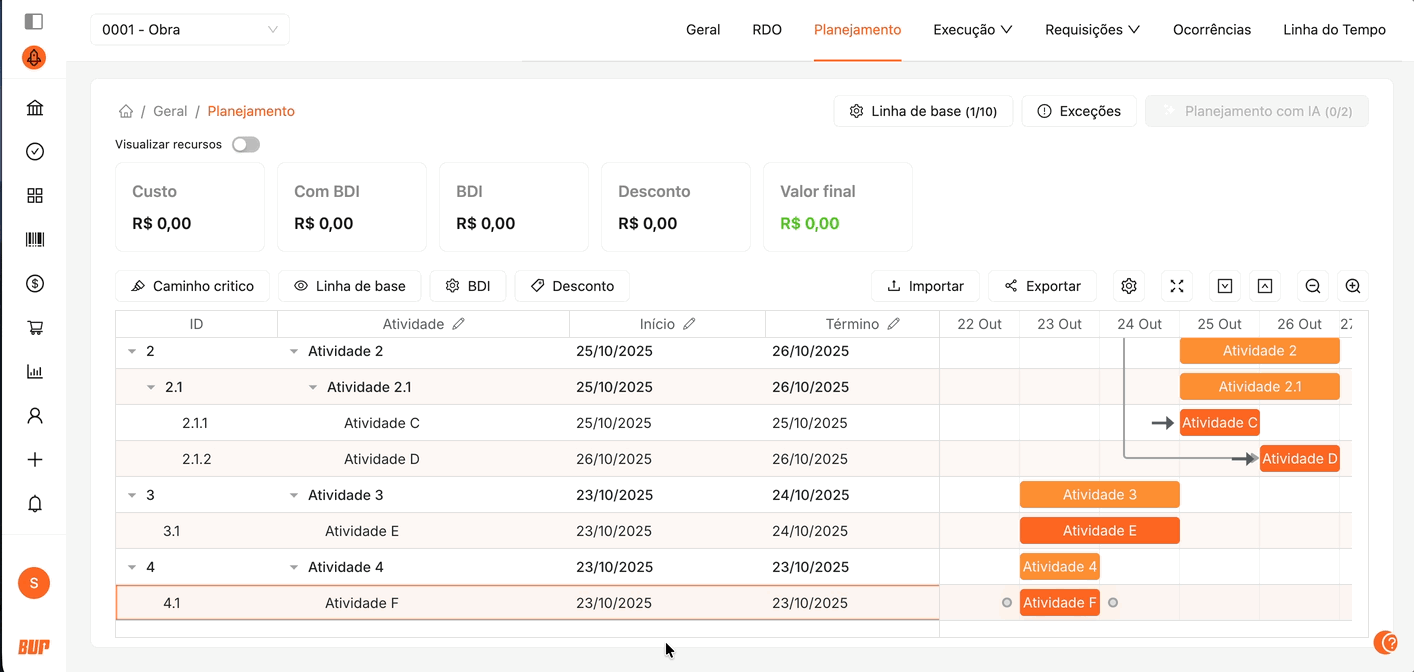Switch to the RDO tab
The height and width of the screenshot is (672, 1414).
point(767,30)
